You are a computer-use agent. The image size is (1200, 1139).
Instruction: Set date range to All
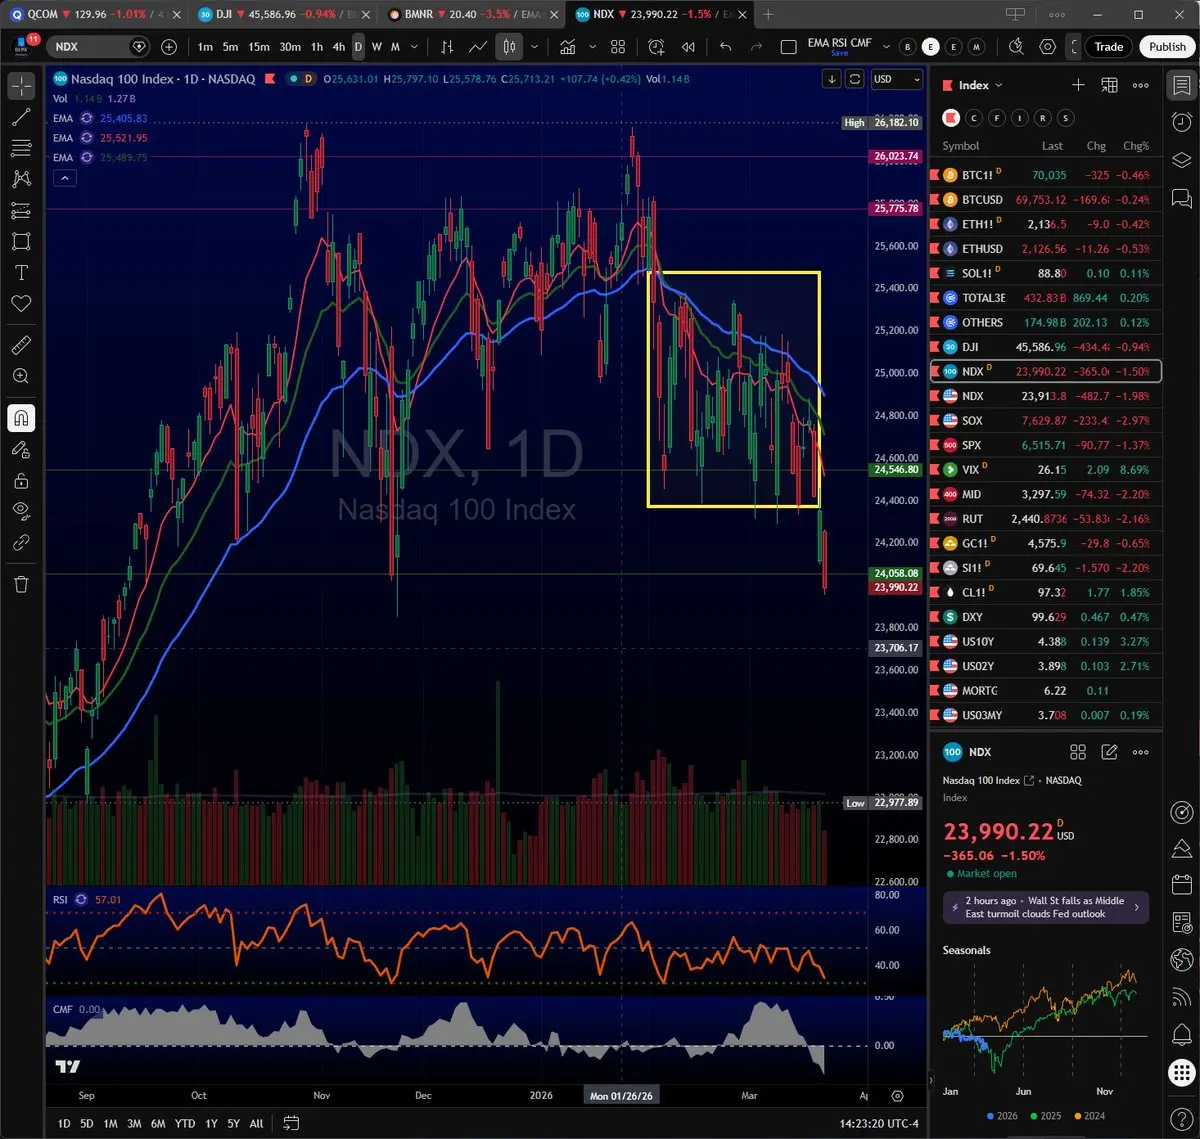click(x=257, y=1123)
